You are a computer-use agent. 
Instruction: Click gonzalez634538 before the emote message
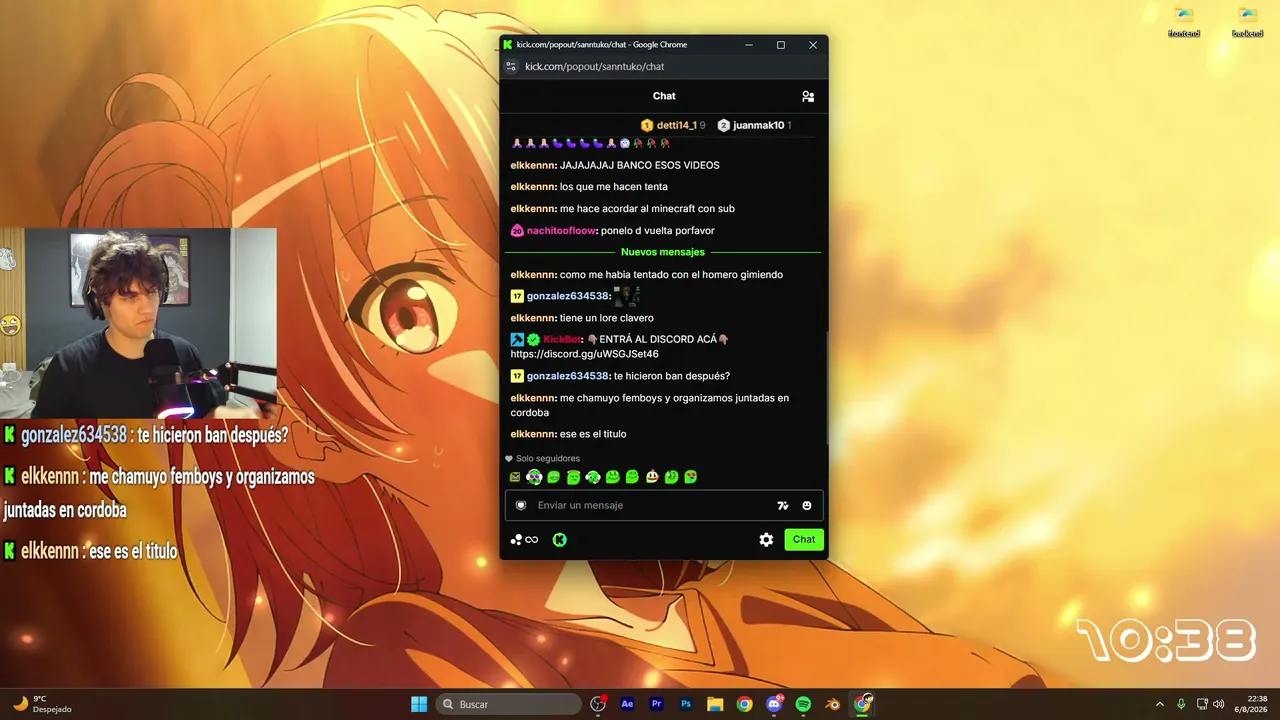click(x=568, y=296)
